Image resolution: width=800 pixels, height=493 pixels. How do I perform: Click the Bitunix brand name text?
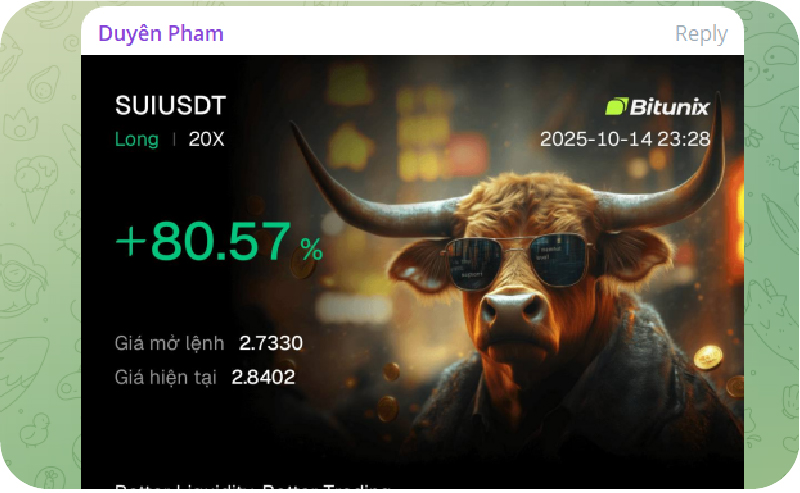tap(669, 107)
